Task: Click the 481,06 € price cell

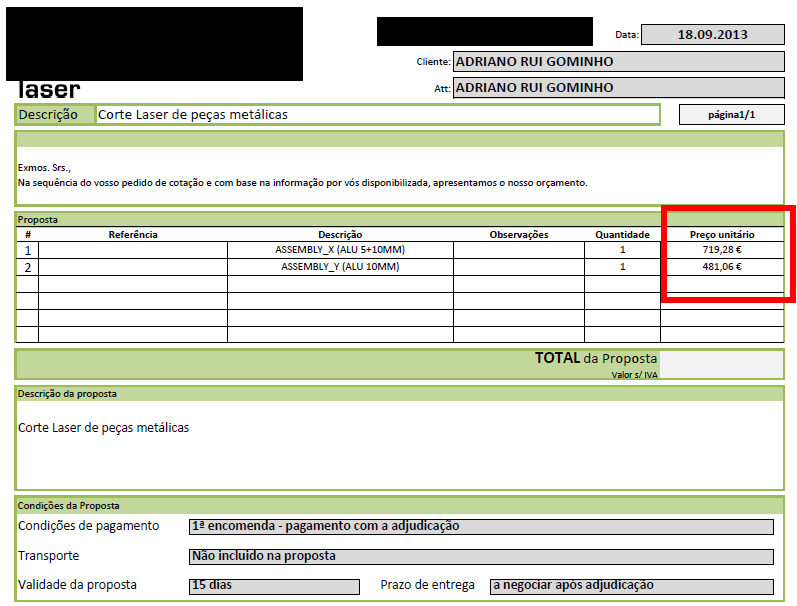Action: (722, 267)
